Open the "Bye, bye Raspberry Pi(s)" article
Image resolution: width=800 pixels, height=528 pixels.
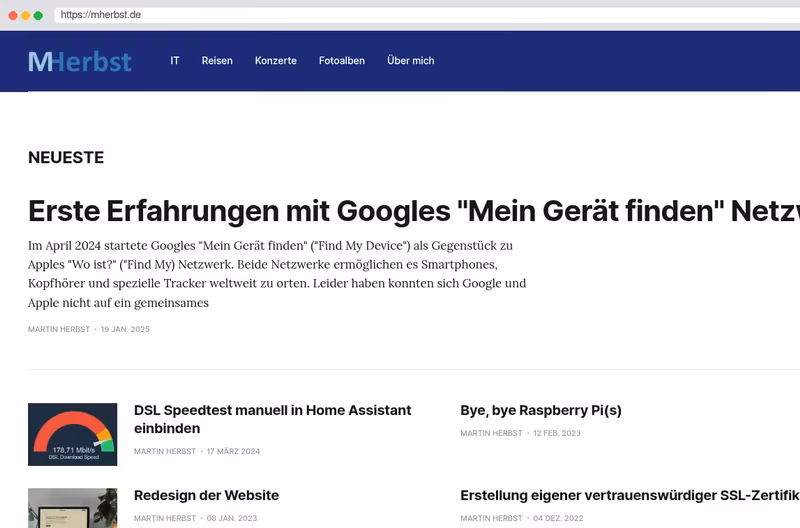541,410
